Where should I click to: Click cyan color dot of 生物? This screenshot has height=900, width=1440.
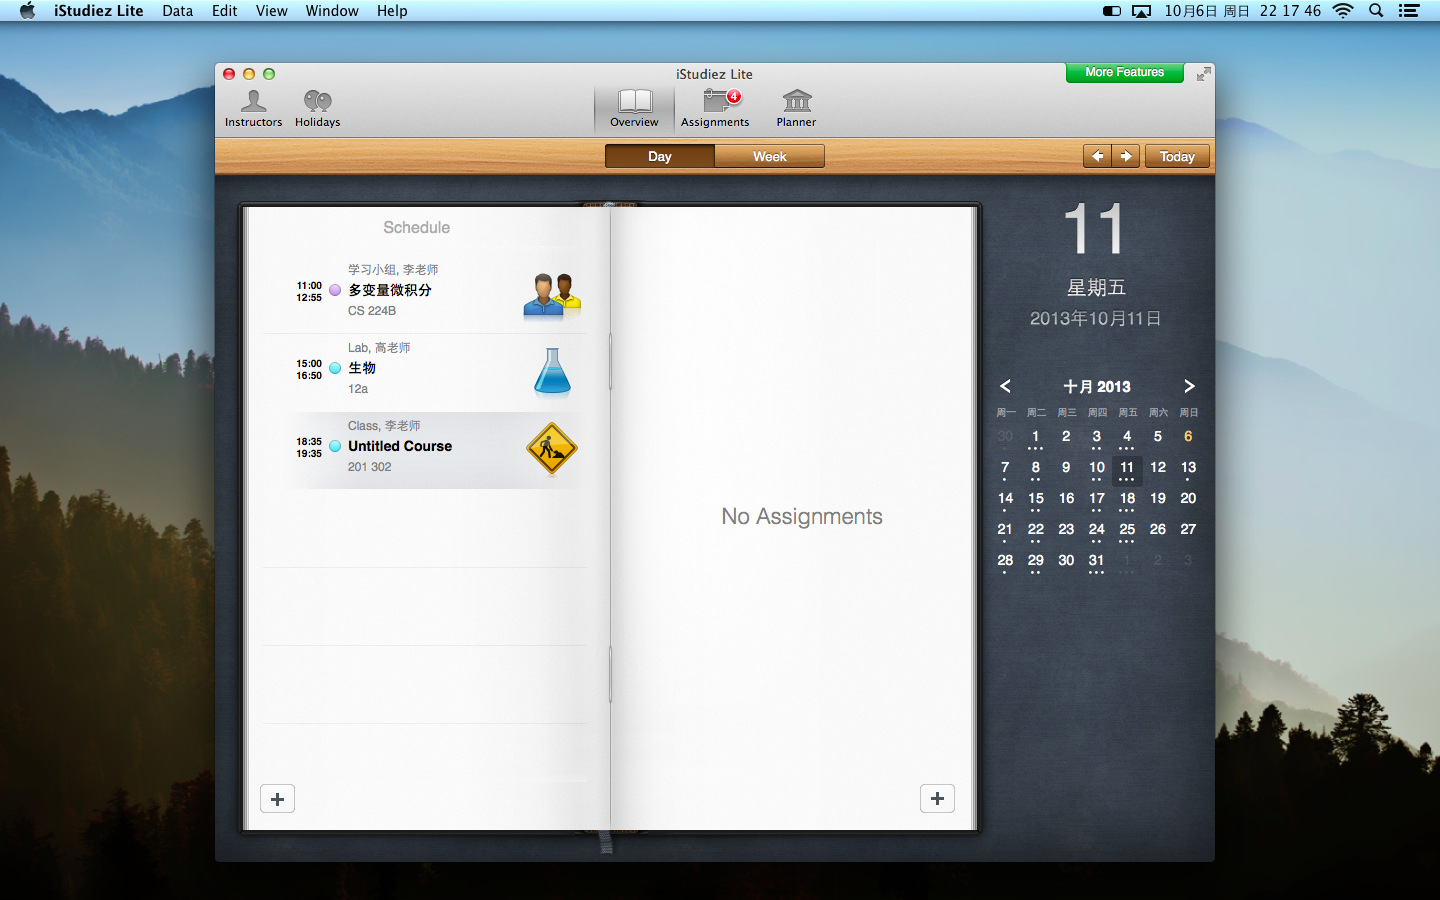click(335, 368)
